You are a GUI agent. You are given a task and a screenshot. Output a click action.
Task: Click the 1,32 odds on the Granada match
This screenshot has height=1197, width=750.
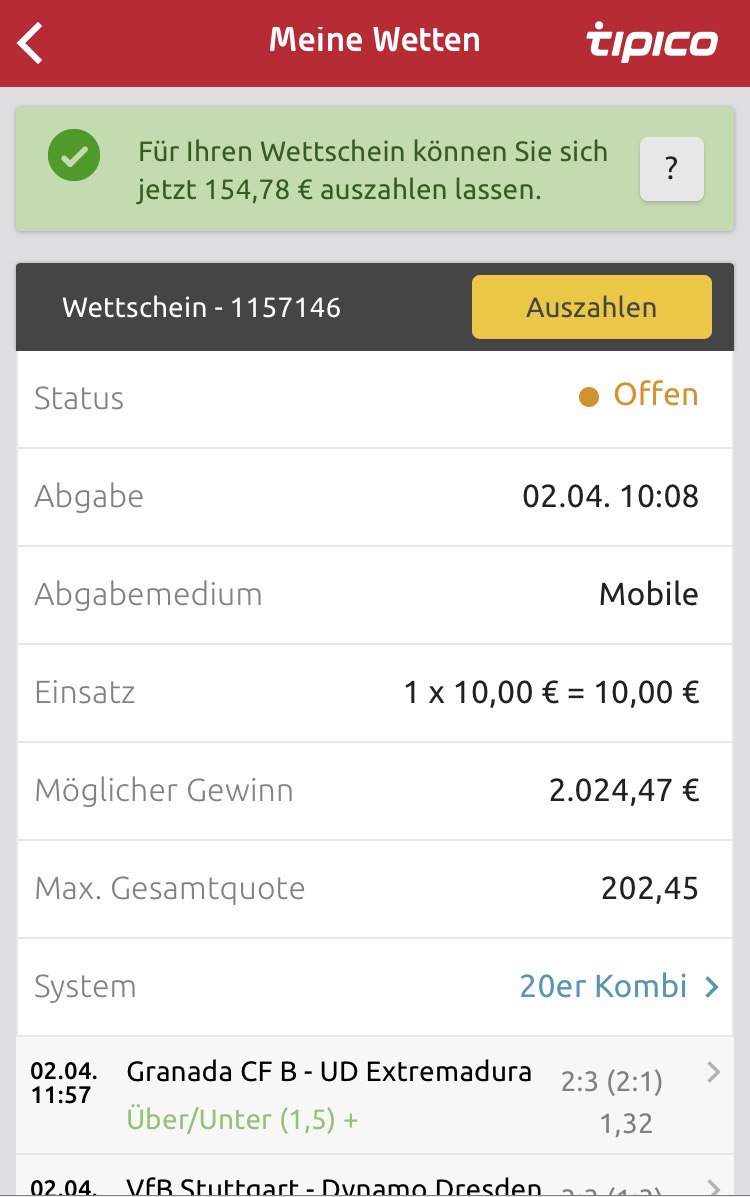(626, 1123)
